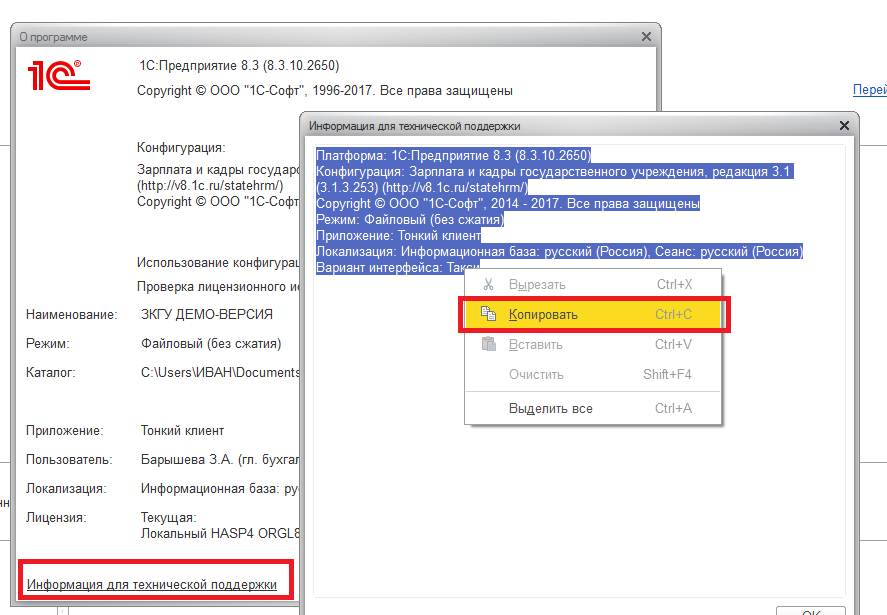
Task: Click the Copyright 1996-2017 line in О программе
Action: 325,91
